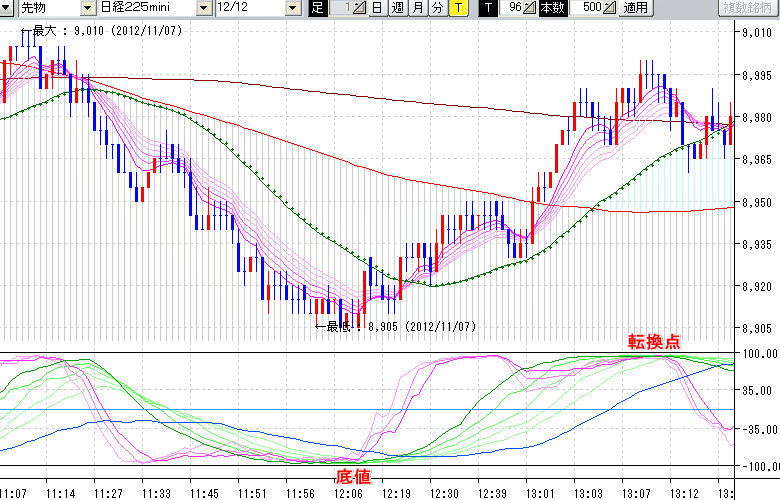Screen dimensions: 780x500
Task: Open the leftmost dropdown arrow in toolbar
Action: (x=8, y=8)
